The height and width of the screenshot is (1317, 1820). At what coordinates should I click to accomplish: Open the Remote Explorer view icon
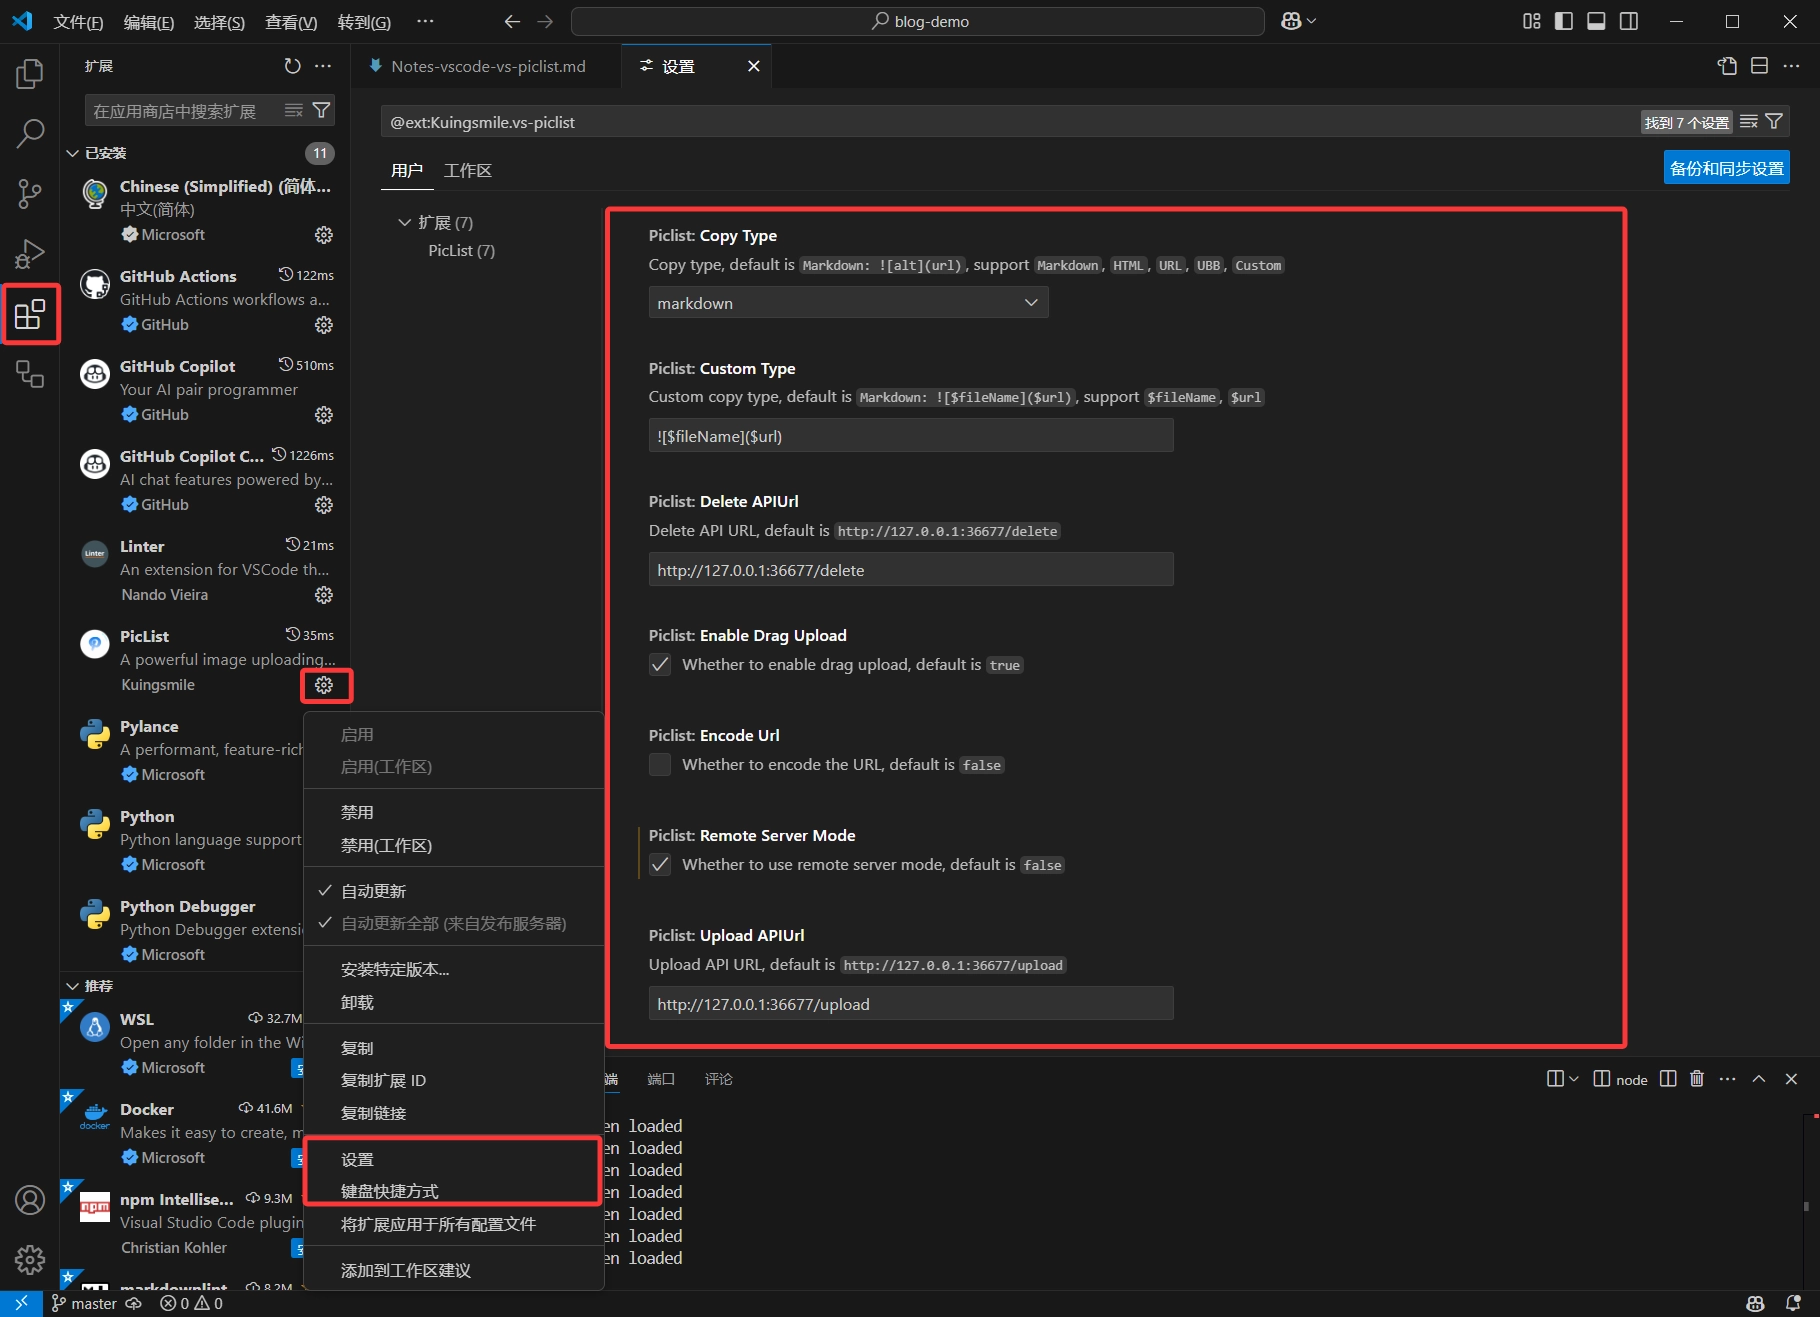tap(30, 374)
